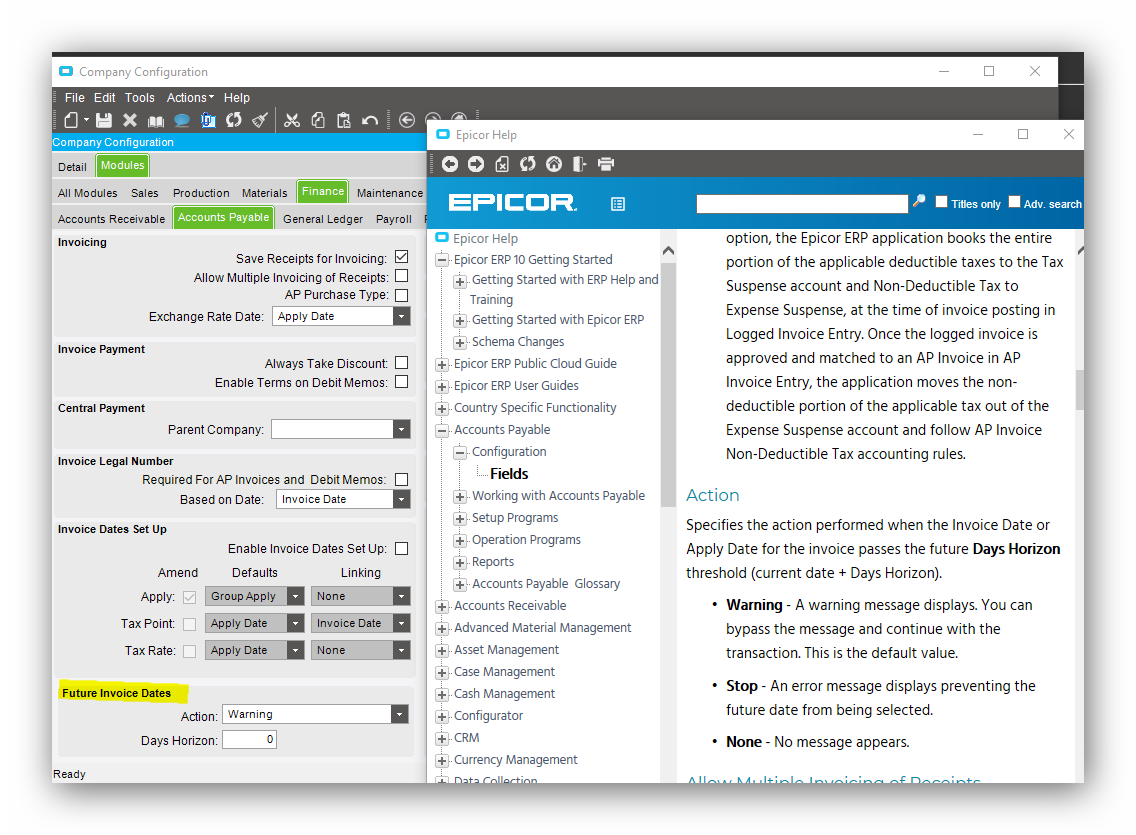Select the Production modules tab
Image resolution: width=1136 pixels, height=835 pixels.
coord(201,193)
